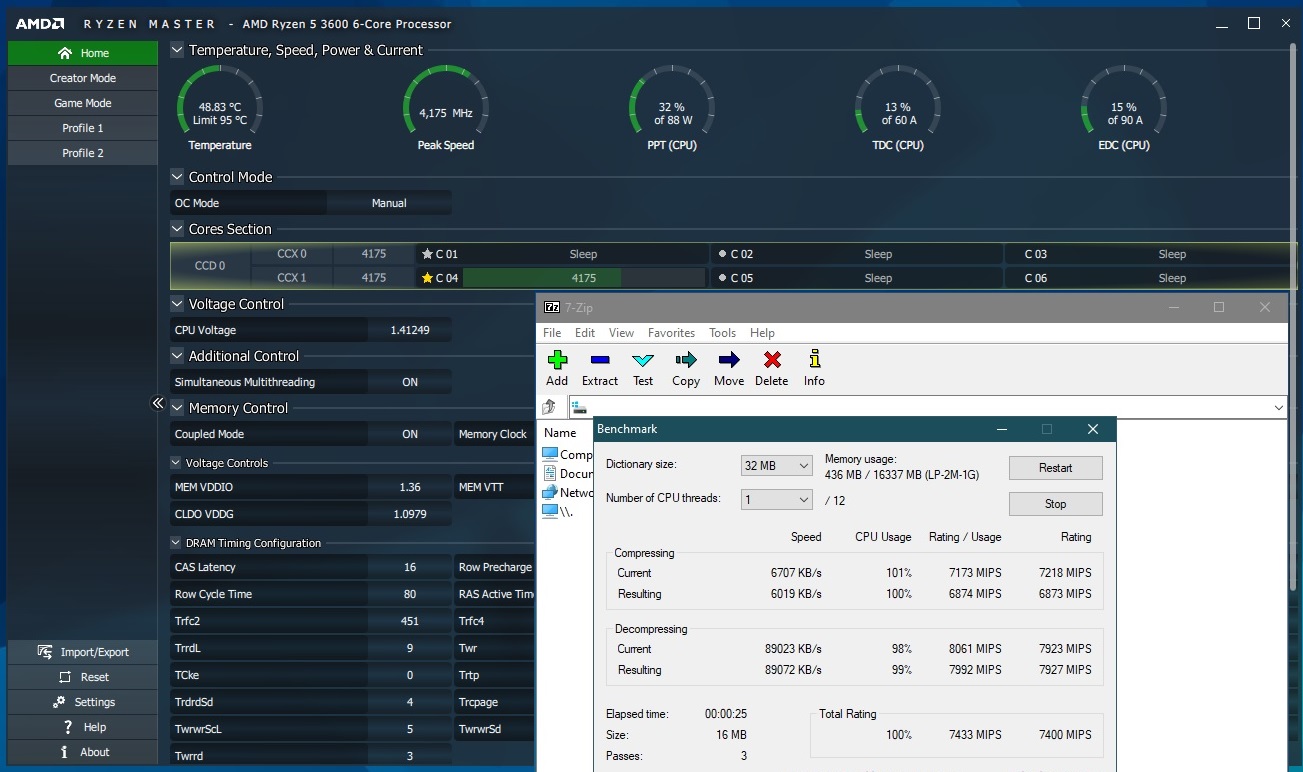Collapse the Cores Section
1303x772 pixels.
[177, 229]
